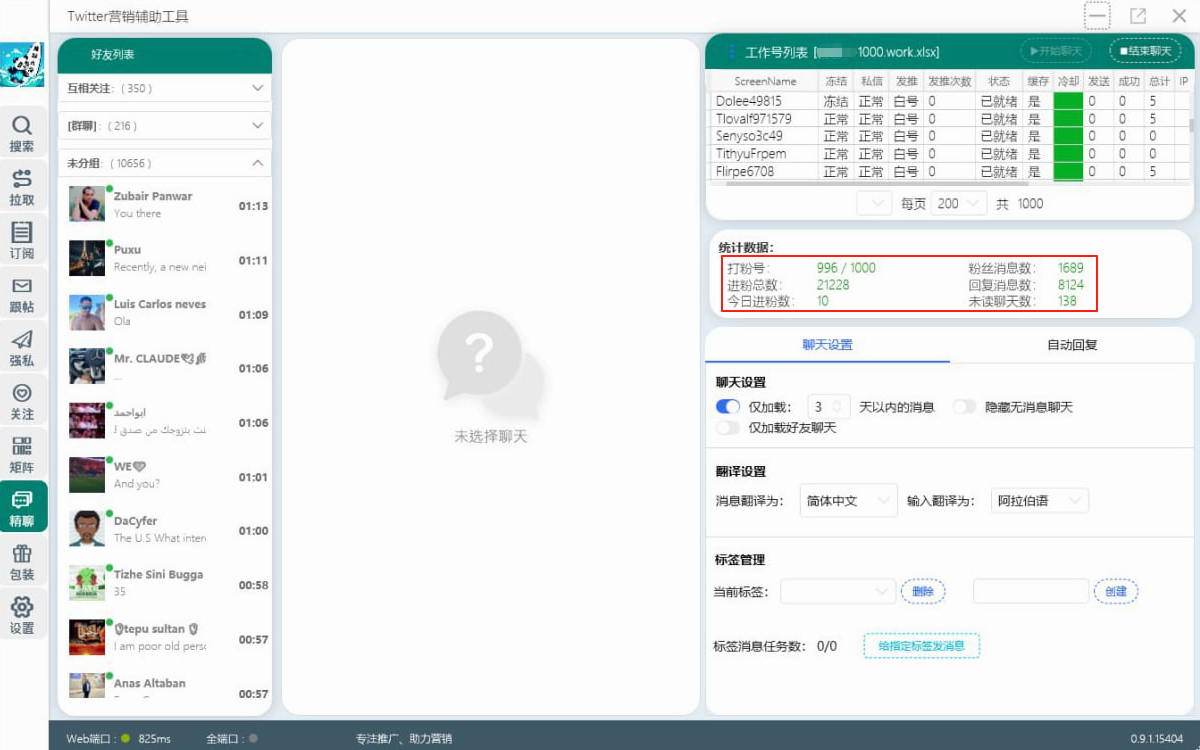Open the chat with ابواحمد
This screenshot has height=750, width=1200.
[165, 421]
